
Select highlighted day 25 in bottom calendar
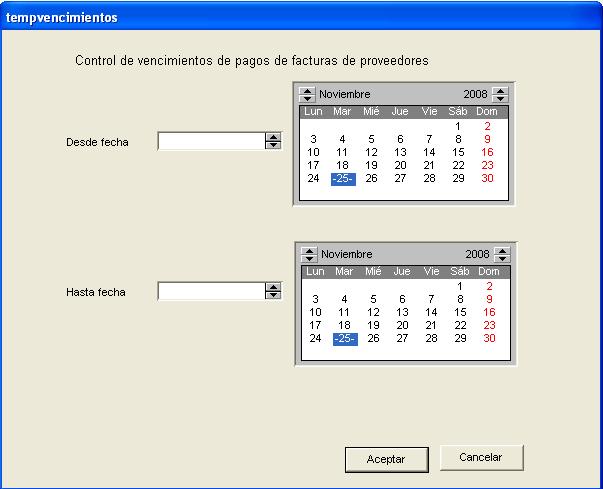[345, 339]
